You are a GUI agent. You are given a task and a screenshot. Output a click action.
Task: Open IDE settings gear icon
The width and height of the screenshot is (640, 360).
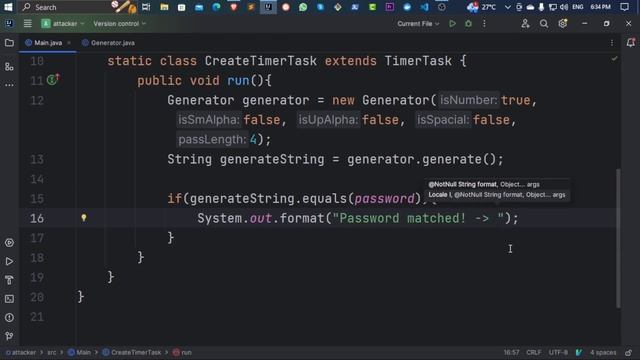tap(563, 24)
